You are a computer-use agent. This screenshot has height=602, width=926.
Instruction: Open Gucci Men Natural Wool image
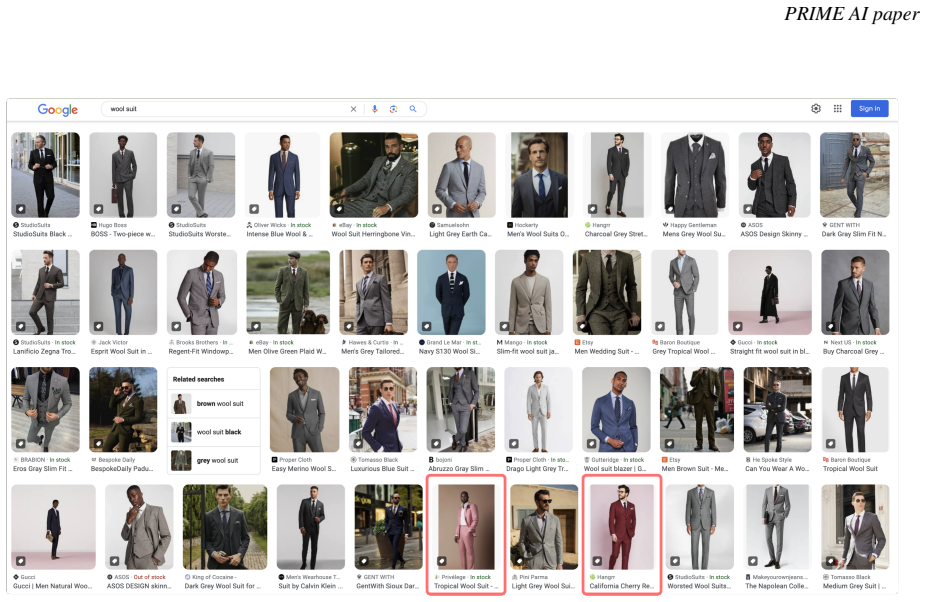[x=53, y=528]
